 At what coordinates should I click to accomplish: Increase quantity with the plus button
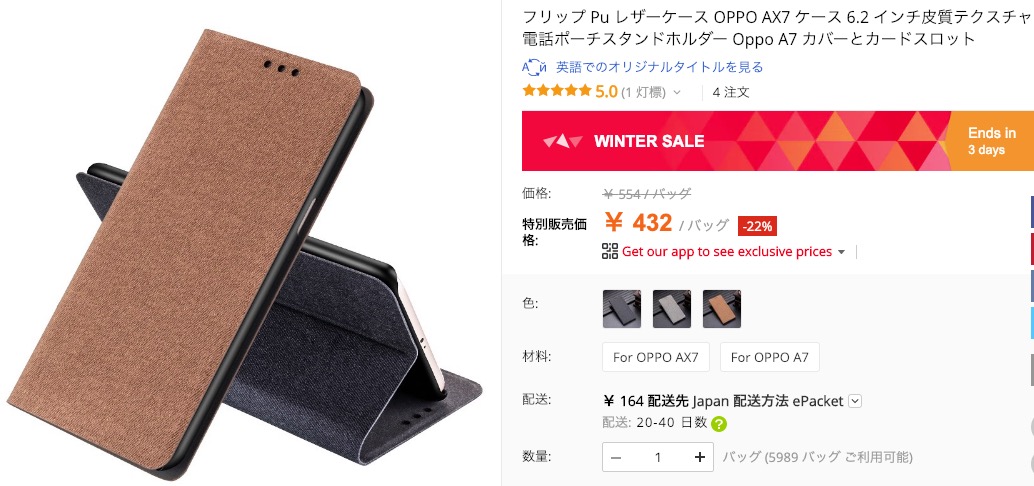tap(700, 457)
